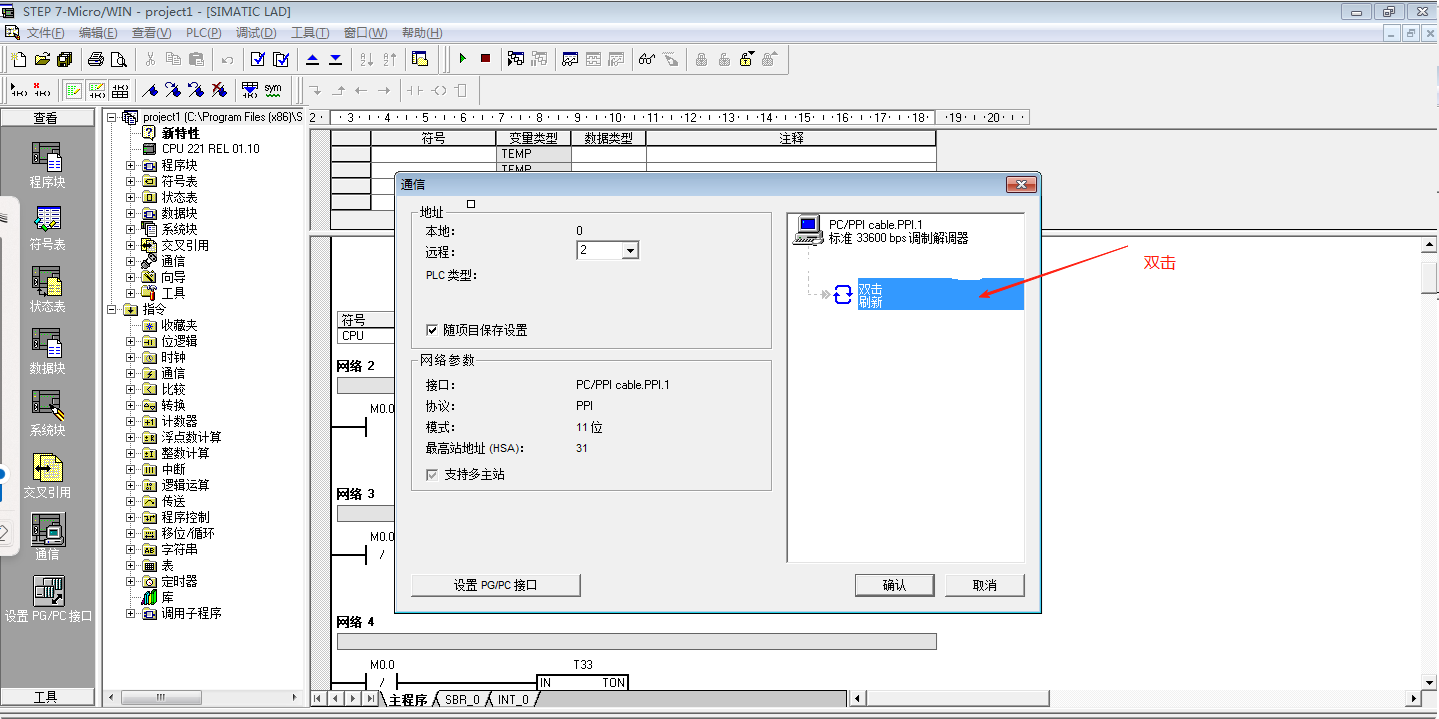
Task: Click the Compile toolbar icon
Action: click(258, 59)
